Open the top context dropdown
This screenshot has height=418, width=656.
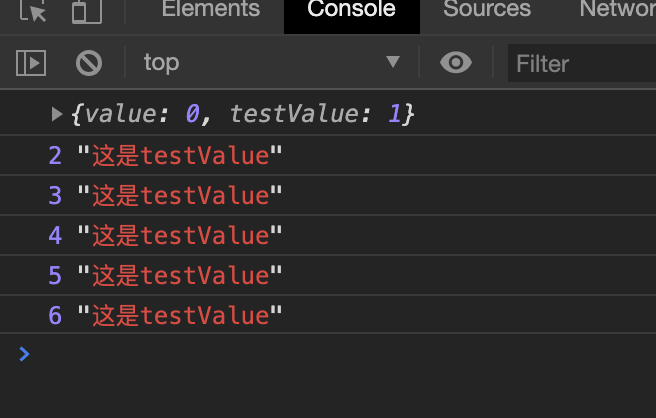coord(270,63)
